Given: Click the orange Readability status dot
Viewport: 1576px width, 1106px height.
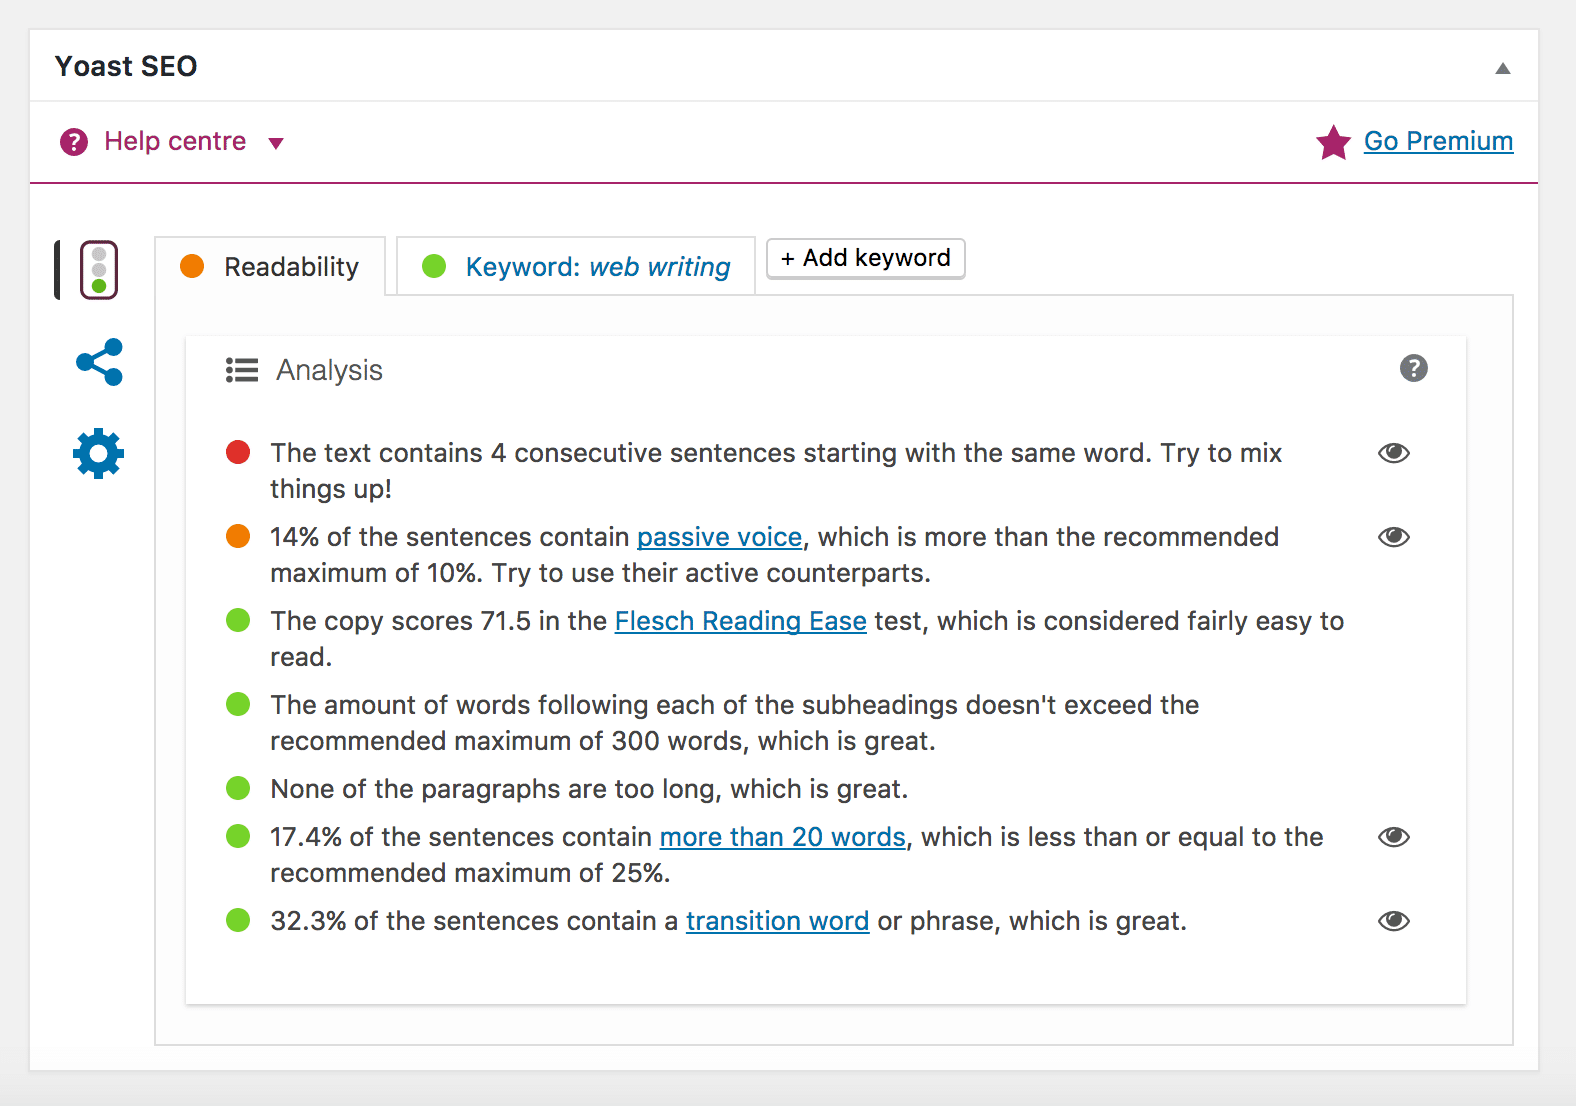Looking at the screenshot, I should (192, 267).
